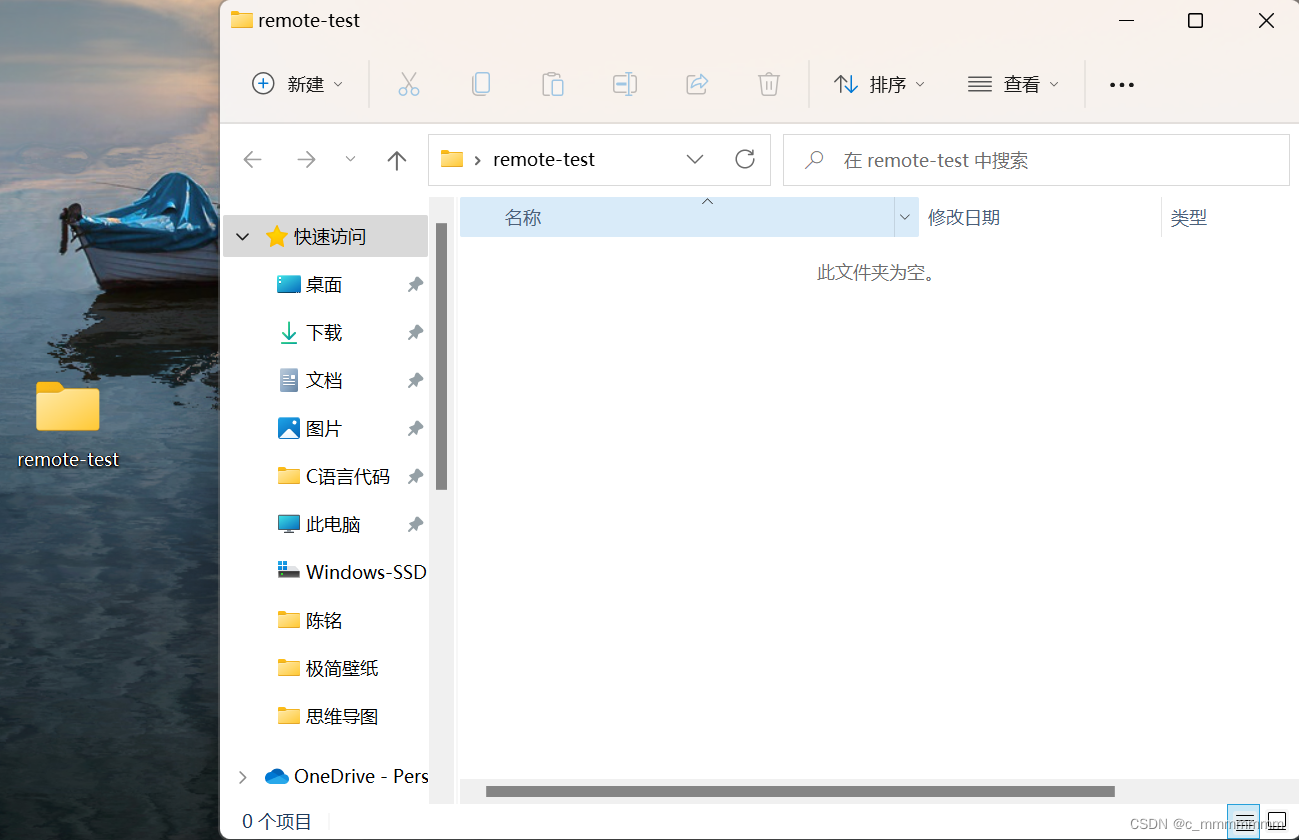Unpin 桌面 via its pin icon

(415, 285)
